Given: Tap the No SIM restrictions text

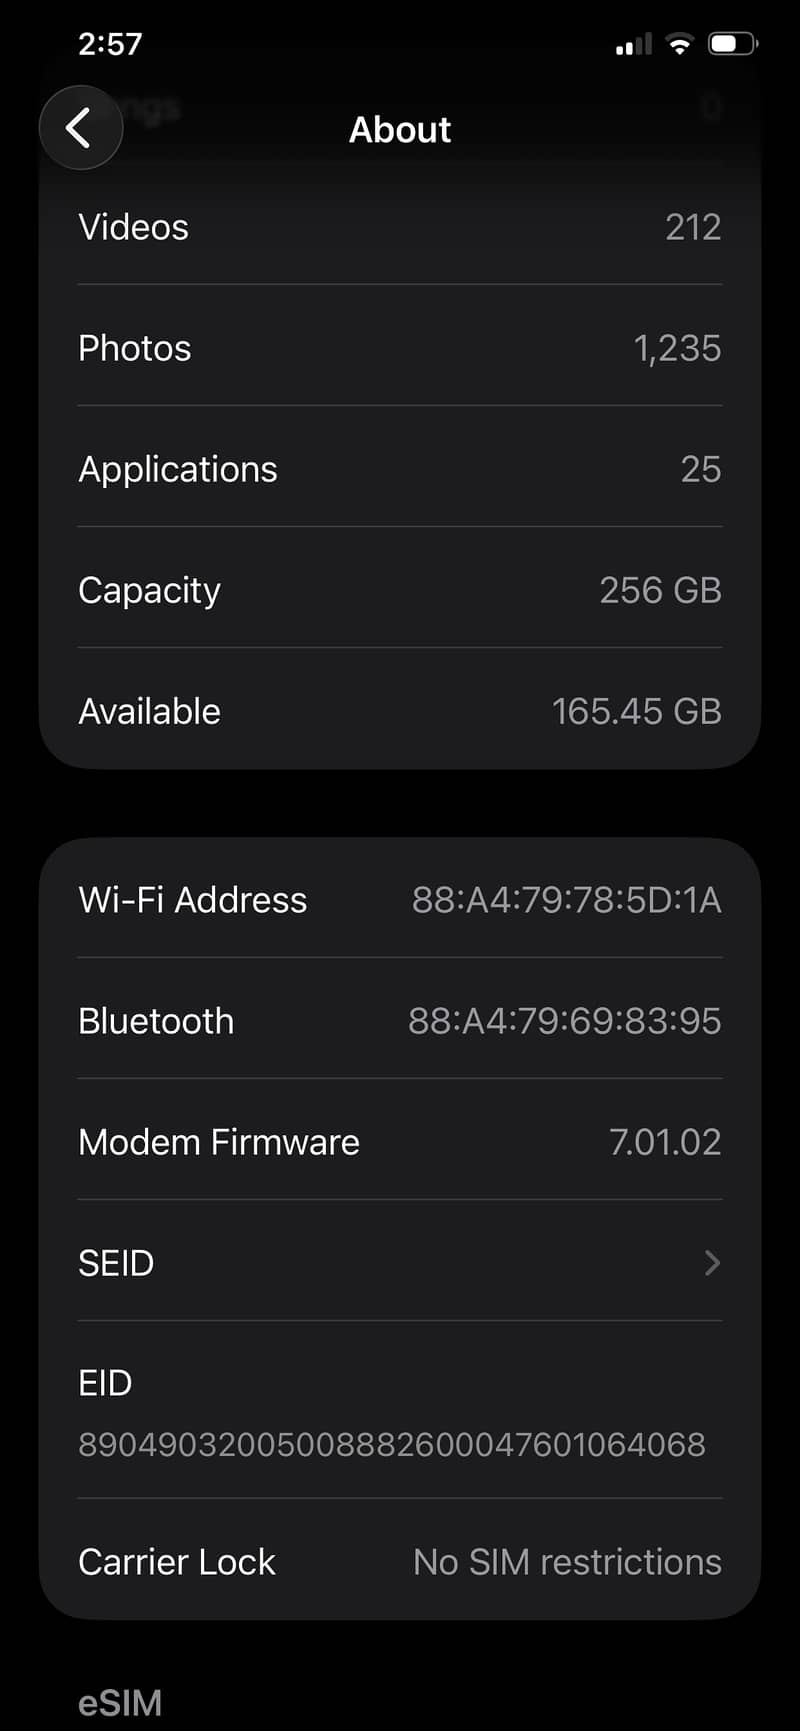Looking at the screenshot, I should pos(567,1562).
